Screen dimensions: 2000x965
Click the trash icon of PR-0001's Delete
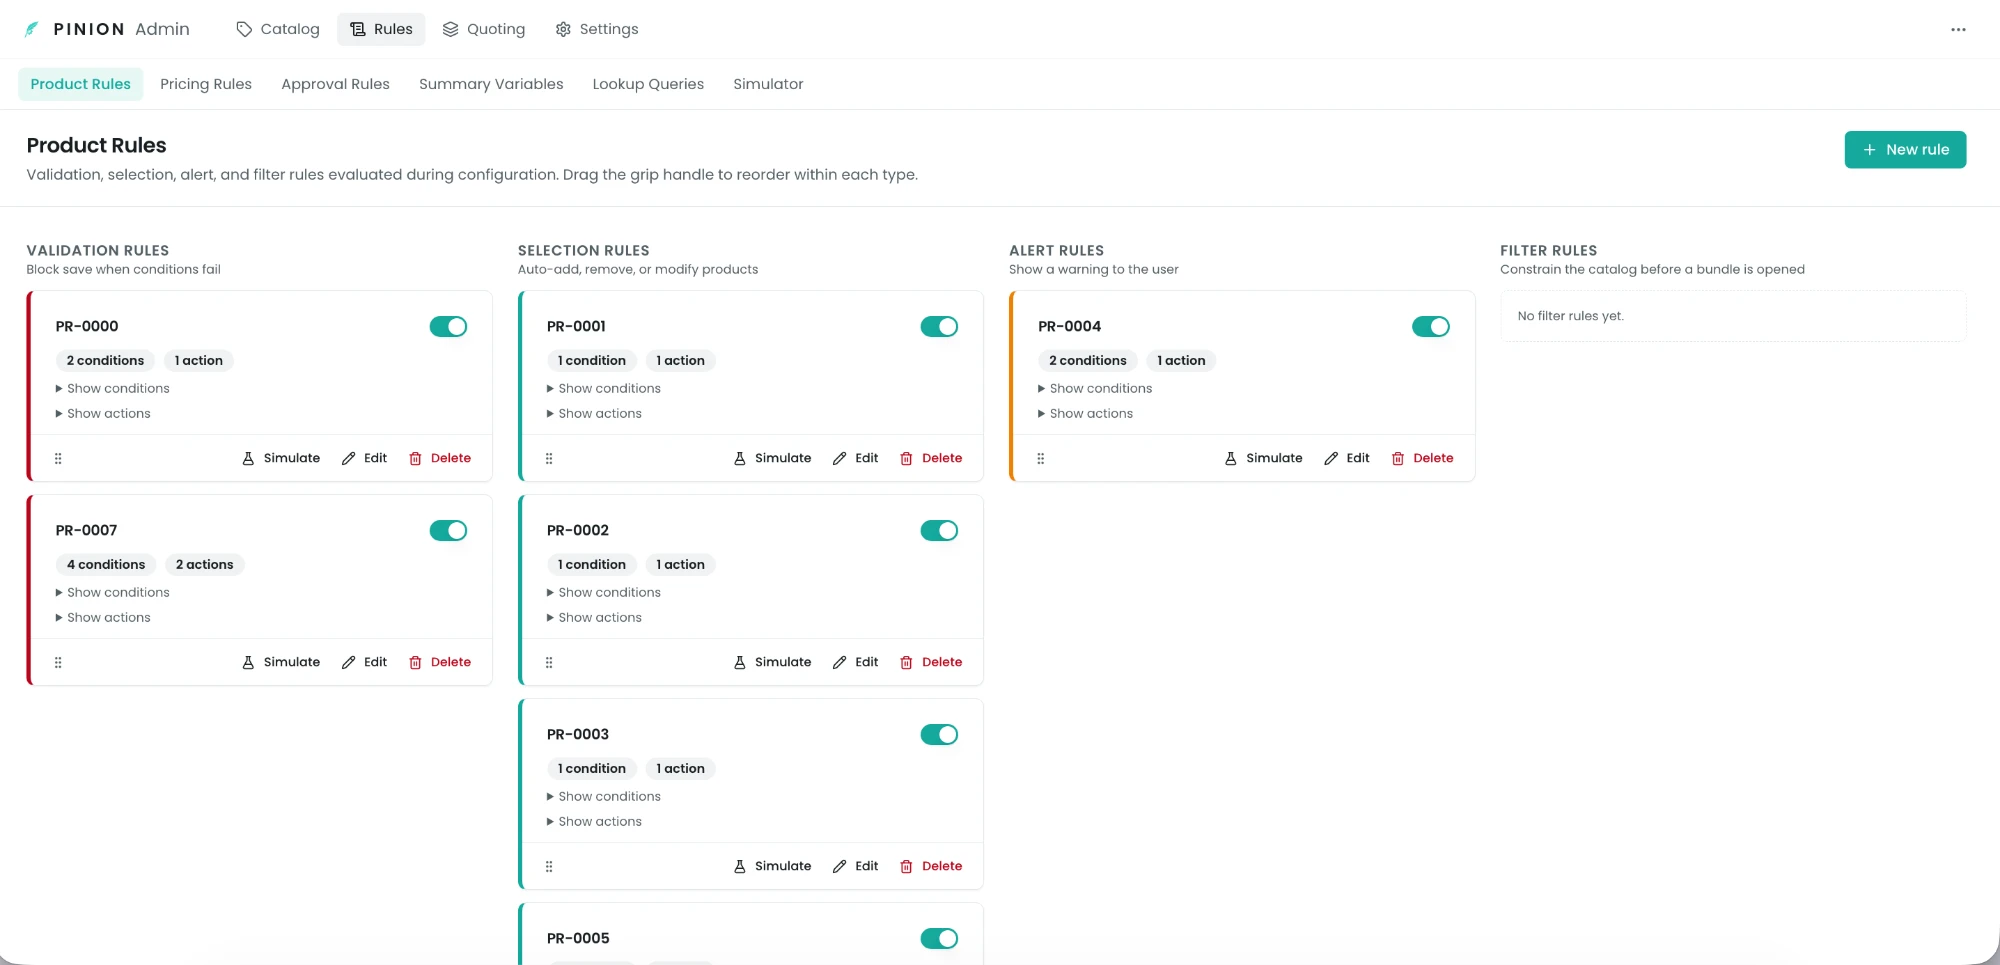(x=906, y=458)
